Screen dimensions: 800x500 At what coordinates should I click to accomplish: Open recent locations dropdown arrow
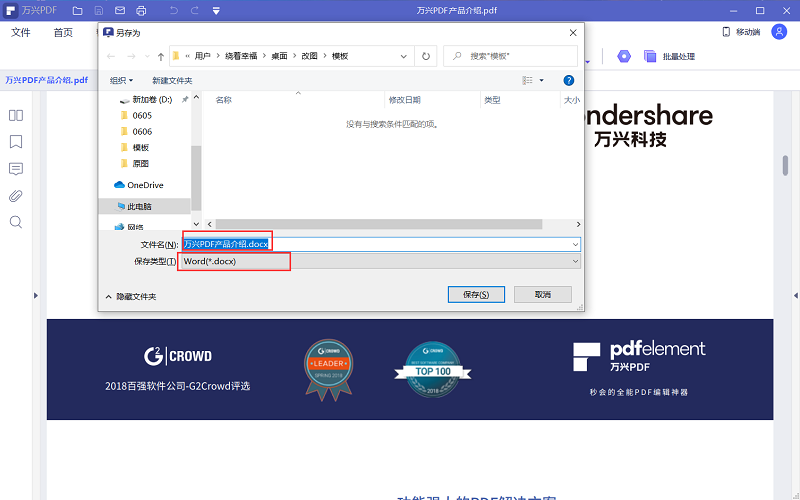[x=147, y=56]
